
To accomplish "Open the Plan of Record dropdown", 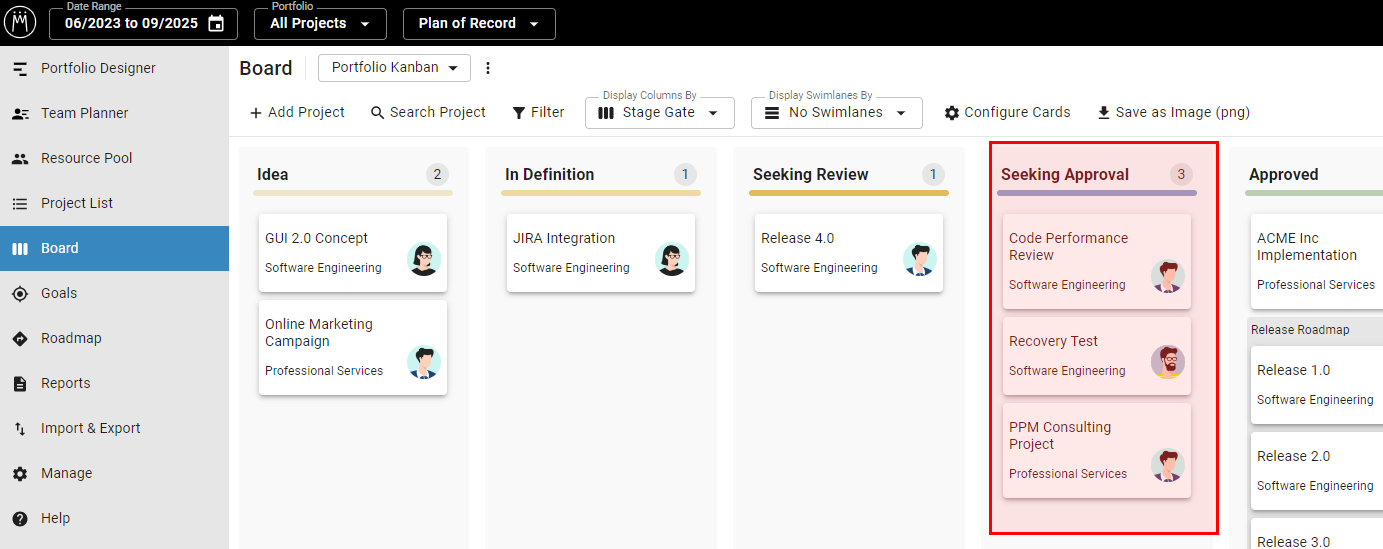I will [479, 23].
